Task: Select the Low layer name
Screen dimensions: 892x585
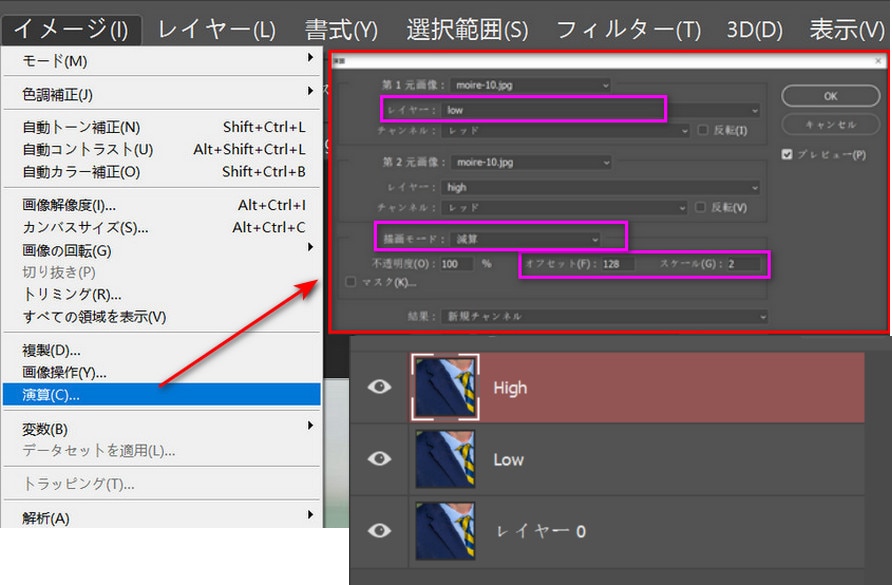Action: point(508,459)
